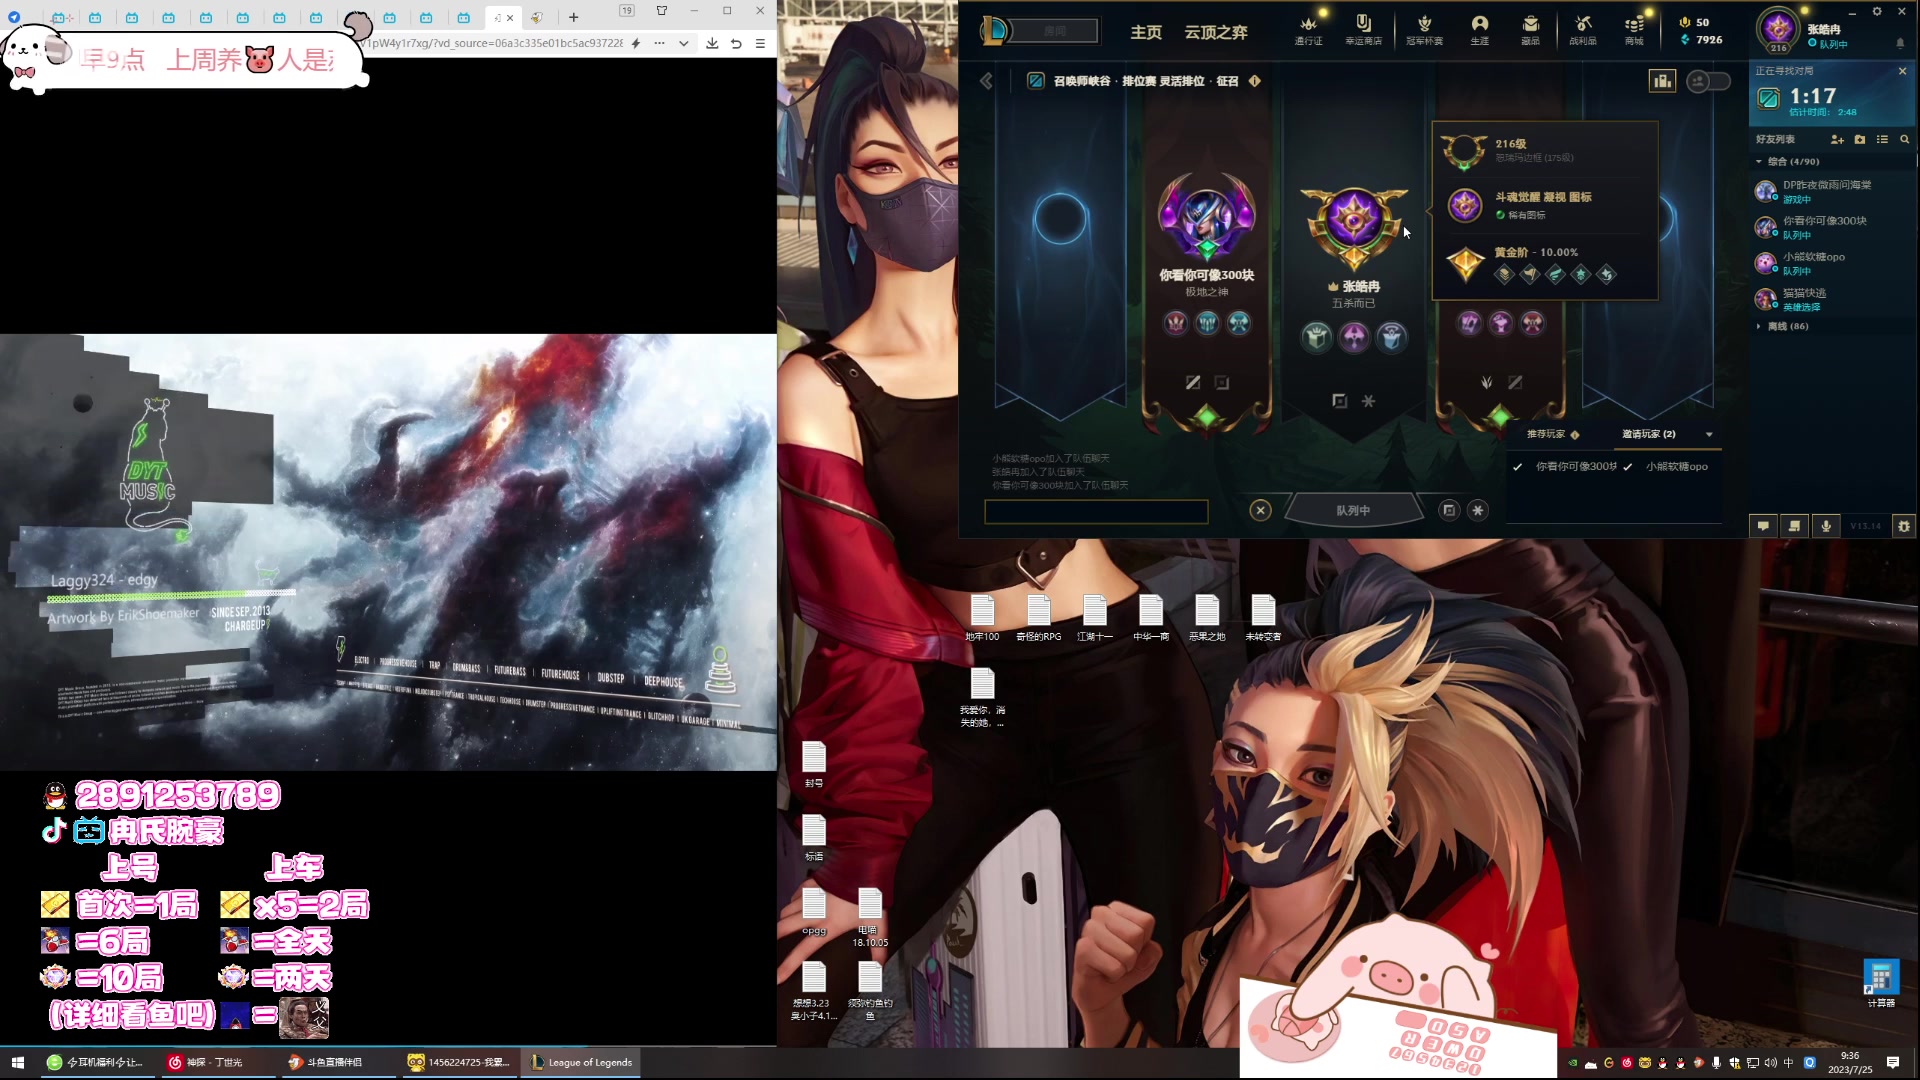Click the info icon beside 征召 mode title
The image size is (1920, 1080).
1254,81
